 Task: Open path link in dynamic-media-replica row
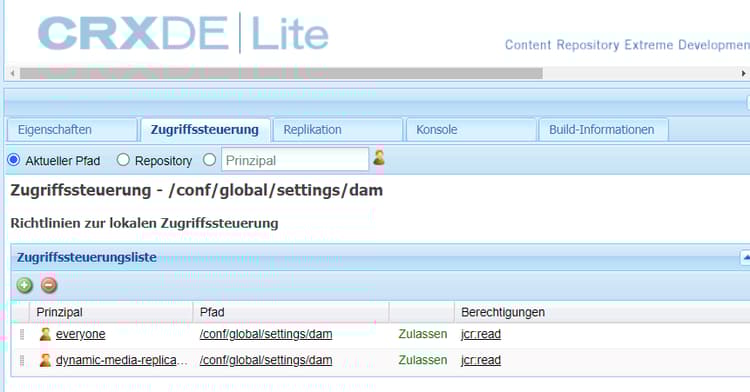tap(266, 360)
